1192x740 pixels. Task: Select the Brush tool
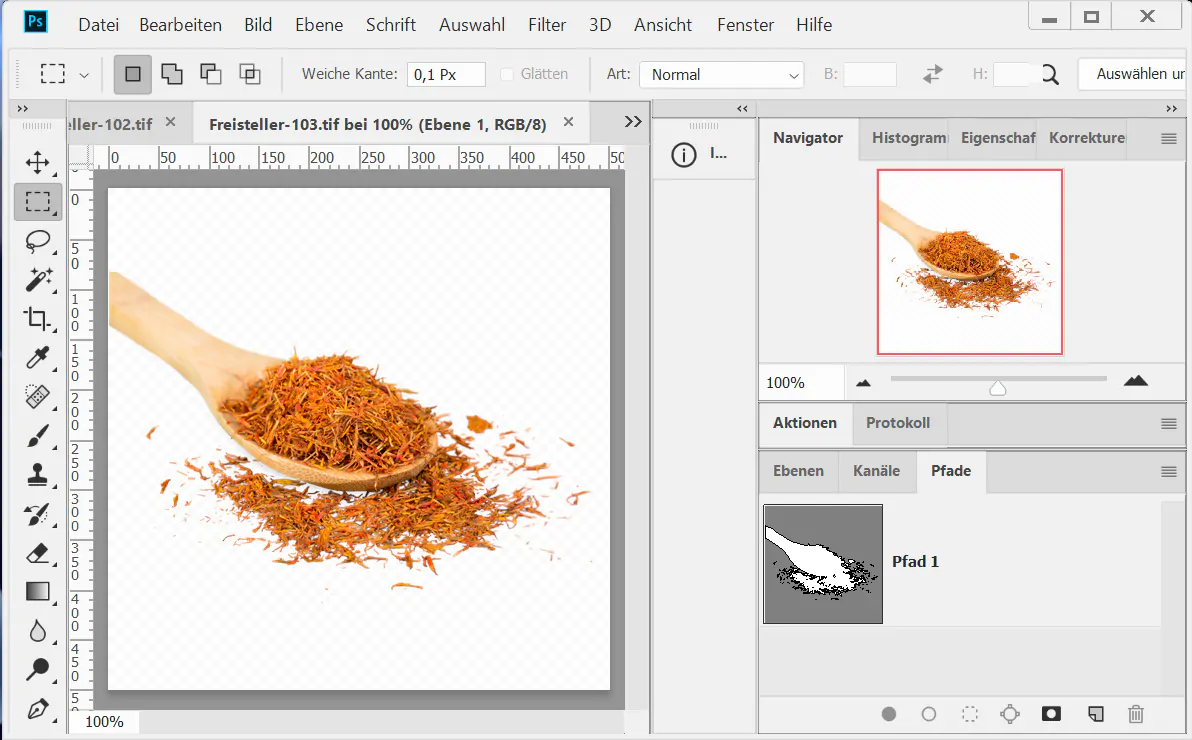[38, 436]
